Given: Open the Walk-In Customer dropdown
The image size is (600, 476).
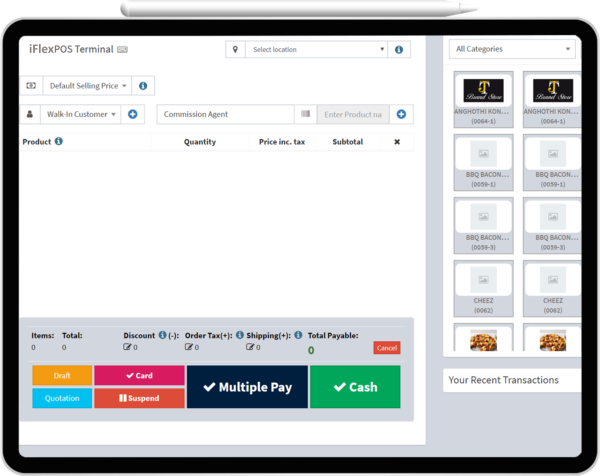Looking at the screenshot, I should (x=81, y=114).
